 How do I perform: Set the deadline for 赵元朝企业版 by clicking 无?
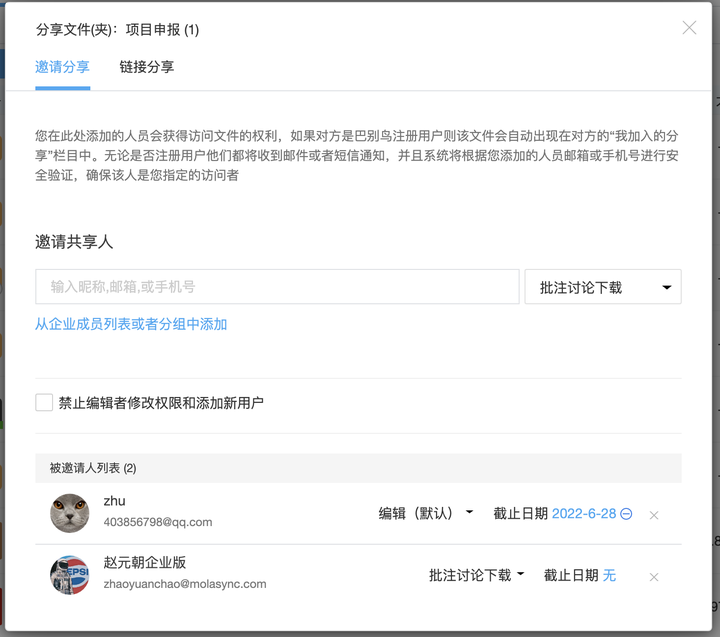tap(609, 575)
